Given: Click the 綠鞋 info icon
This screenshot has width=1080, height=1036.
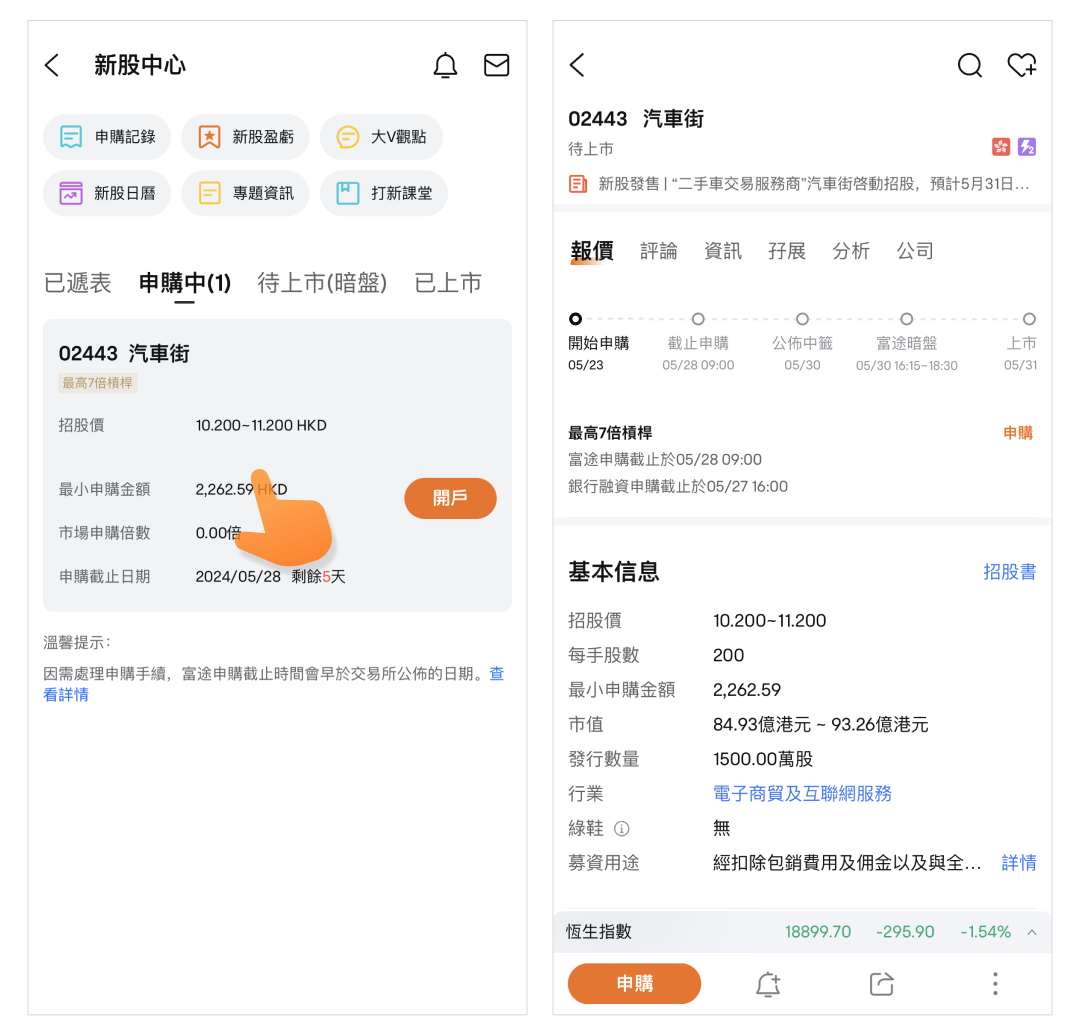Looking at the screenshot, I should pos(621,829).
